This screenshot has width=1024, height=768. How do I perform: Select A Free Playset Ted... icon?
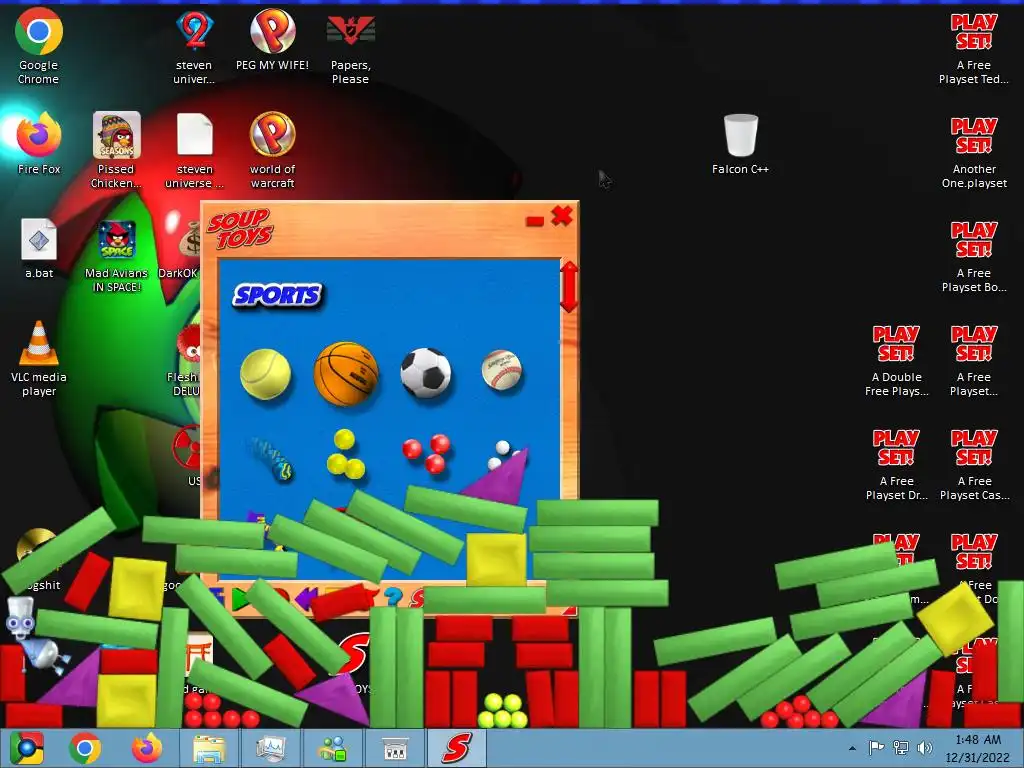point(974,49)
